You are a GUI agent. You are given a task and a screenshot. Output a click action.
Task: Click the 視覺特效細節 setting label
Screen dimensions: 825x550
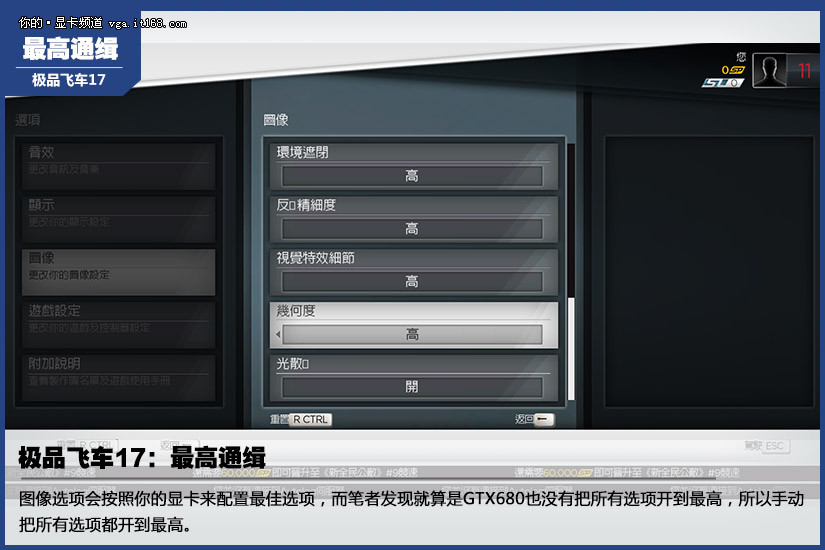point(316,258)
